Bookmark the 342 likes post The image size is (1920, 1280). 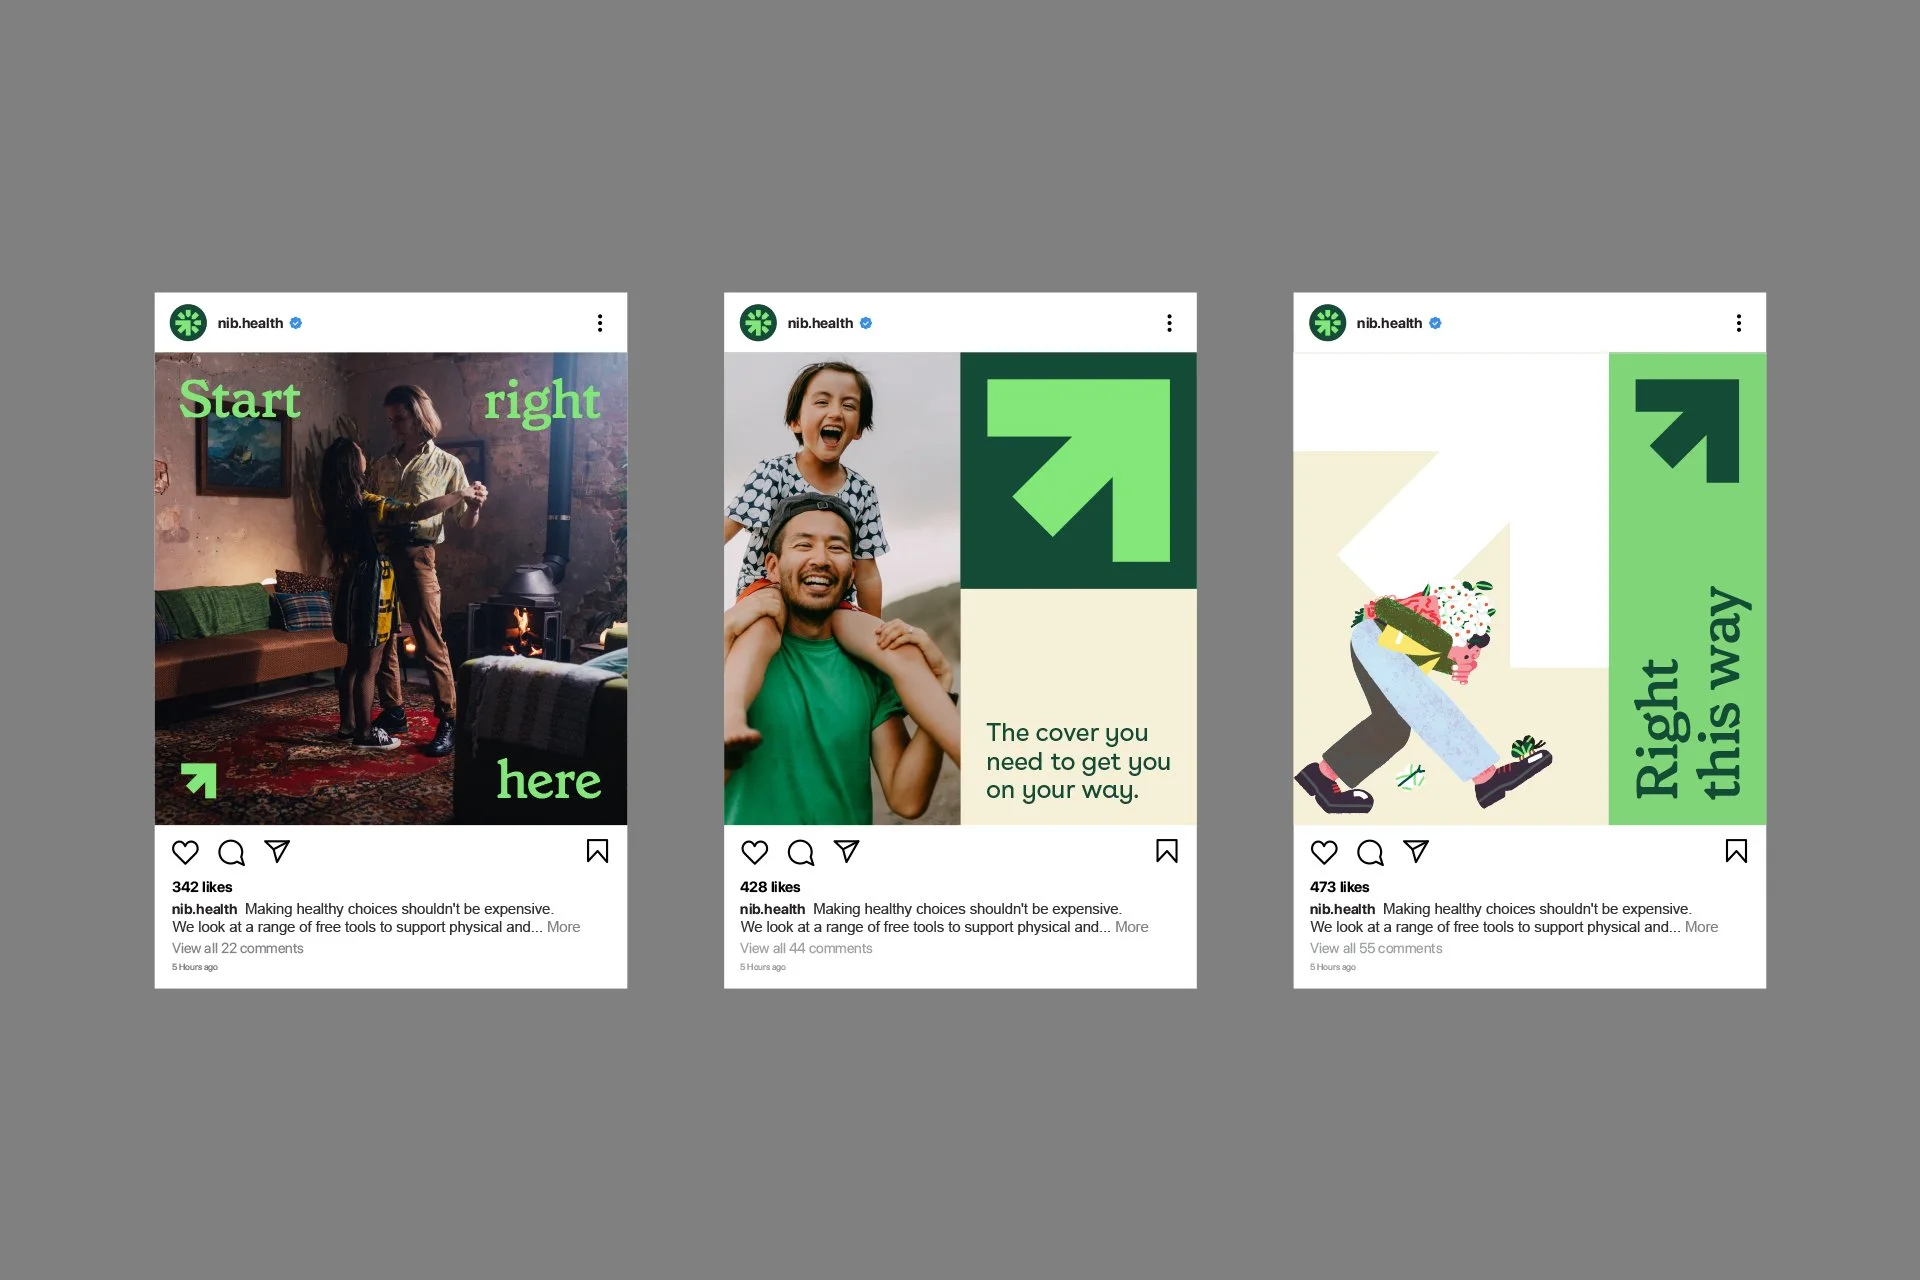597,851
